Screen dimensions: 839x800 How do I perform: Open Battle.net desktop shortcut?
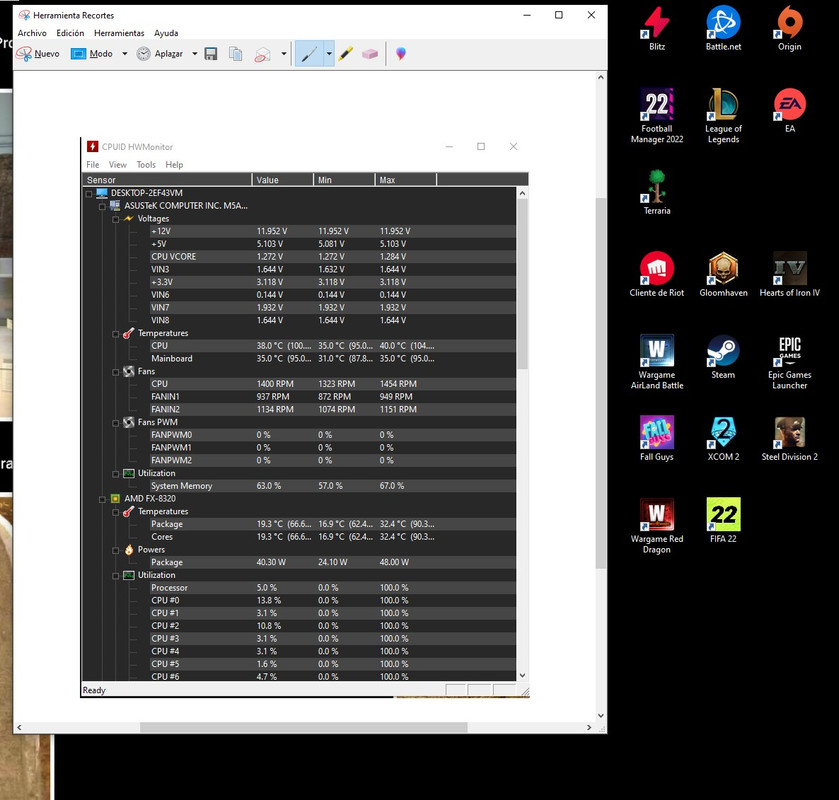click(x=723, y=28)
